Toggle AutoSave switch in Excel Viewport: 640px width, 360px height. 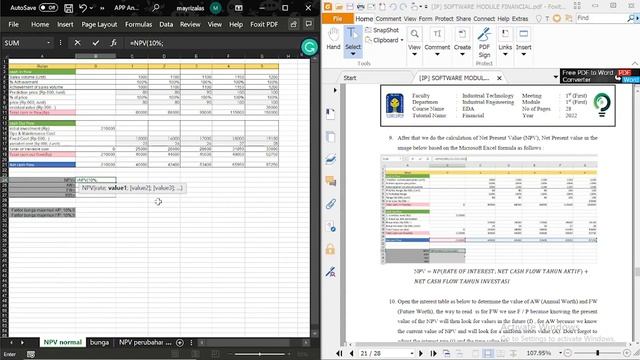point(48,8)
